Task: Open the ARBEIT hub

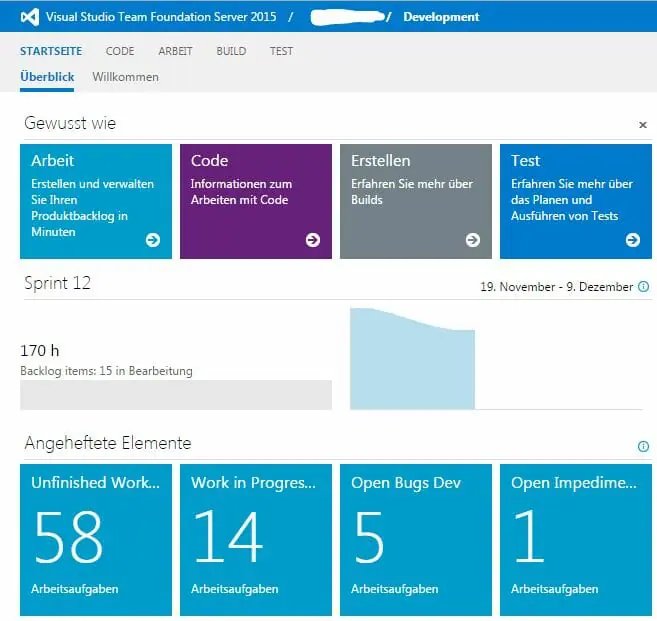Action: (x=175, y=51)
